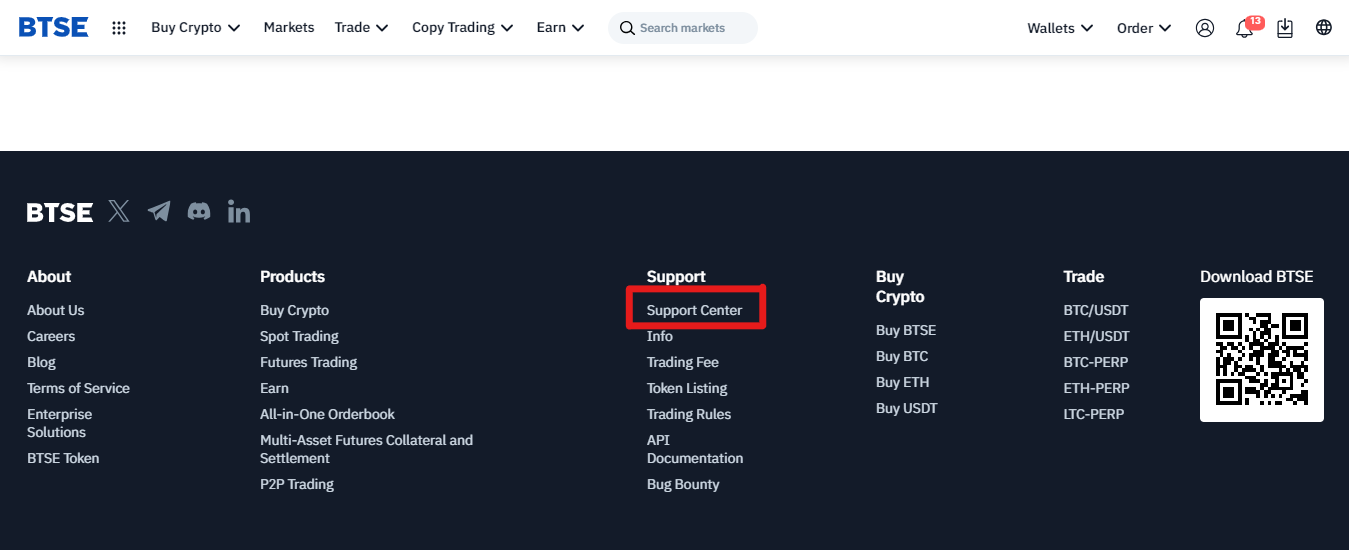Image resolution: width=1349 pixels, height=550 pixels.
Task: Open the language globe icon
Action: click(x=1324, y=28)
